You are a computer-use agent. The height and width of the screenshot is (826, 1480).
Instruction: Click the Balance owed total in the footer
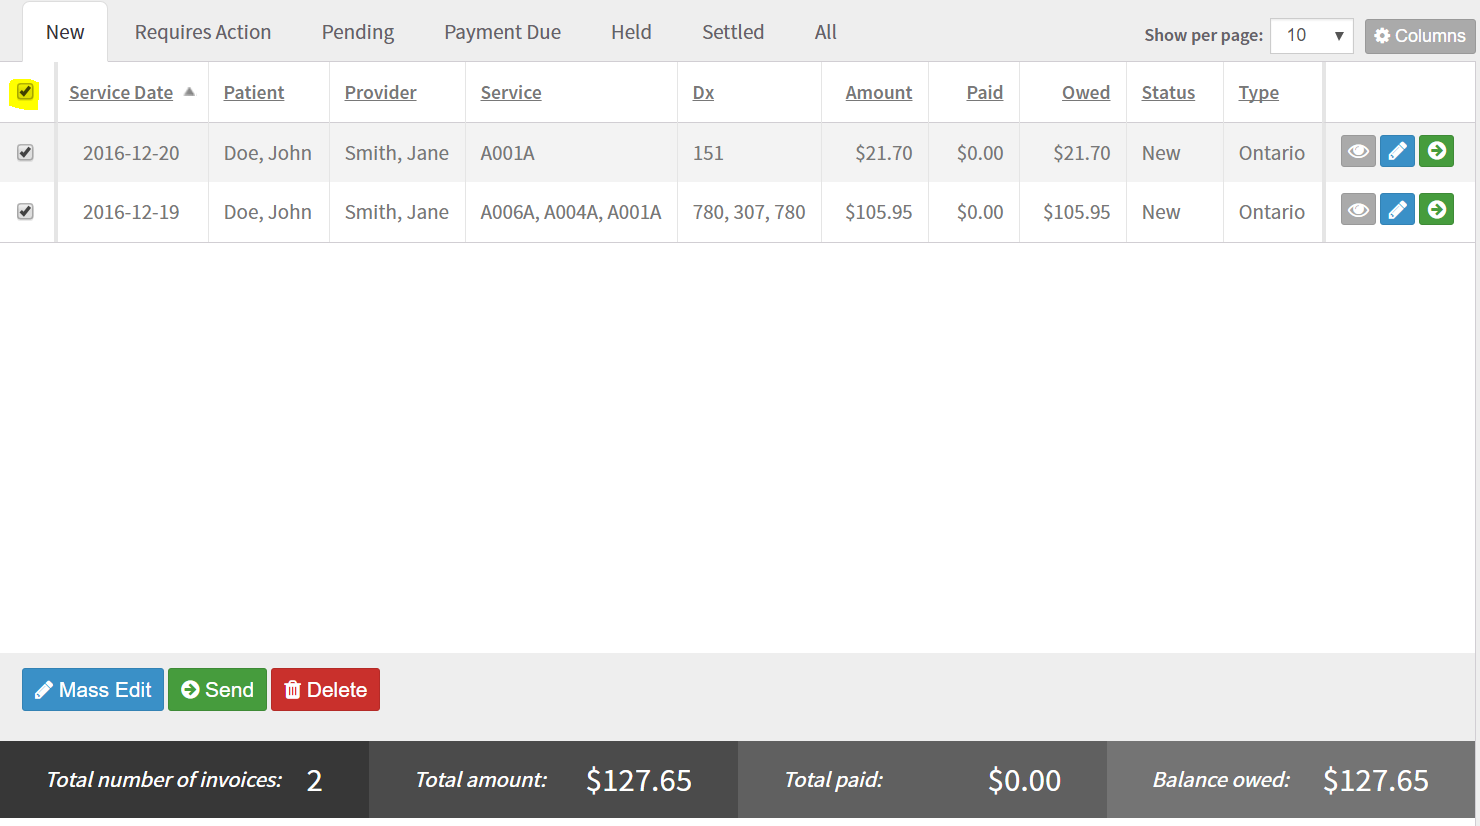pyautogui.click(x=1375, y=780)
